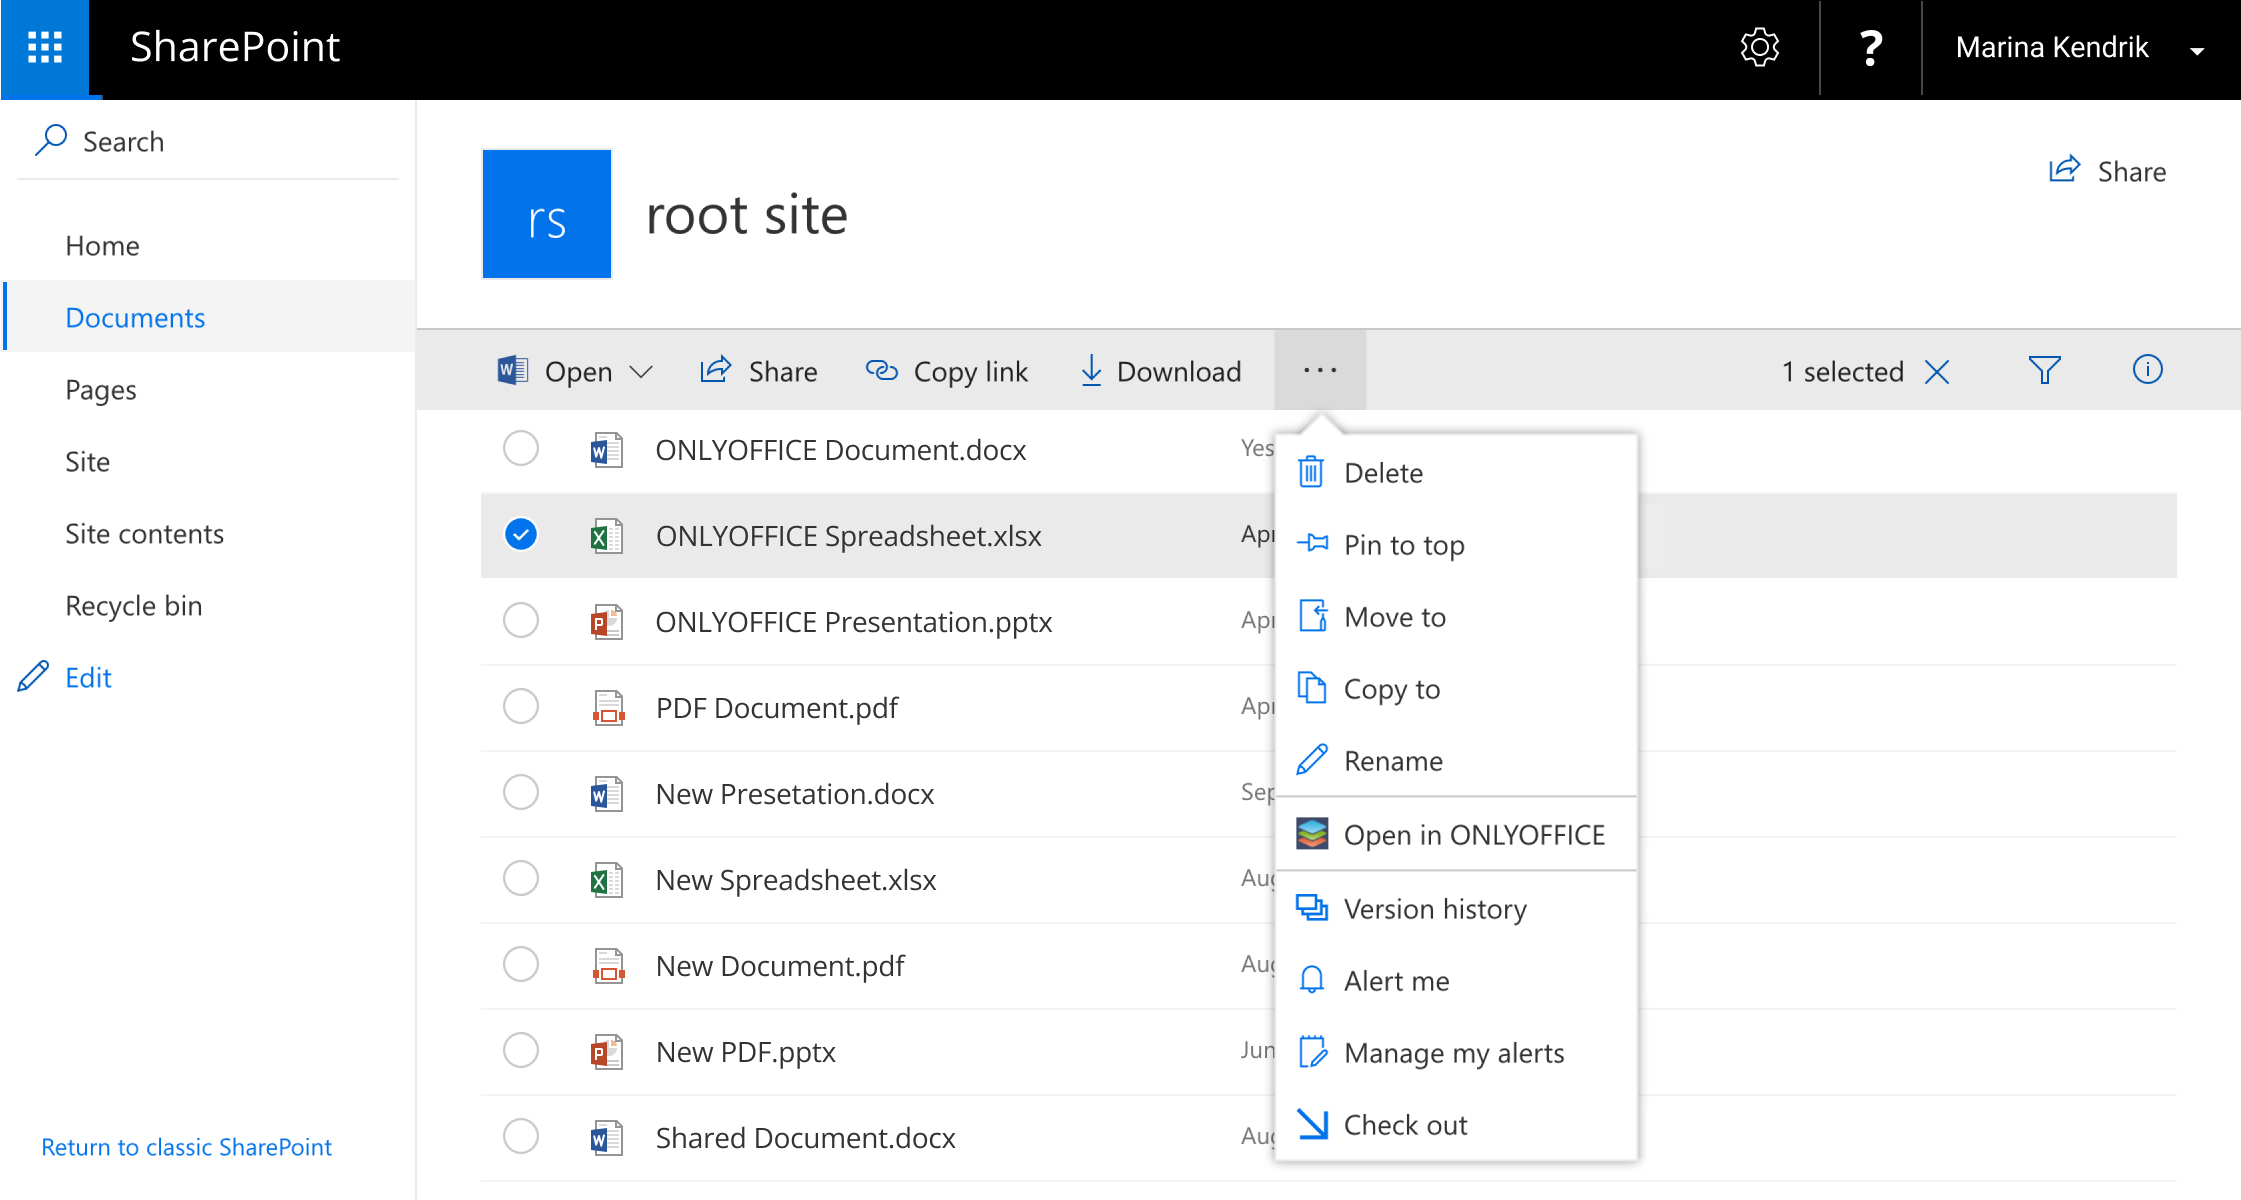
Task: Open file name New Spreadsheet.xlsx
Action: (x=796, y=880)
